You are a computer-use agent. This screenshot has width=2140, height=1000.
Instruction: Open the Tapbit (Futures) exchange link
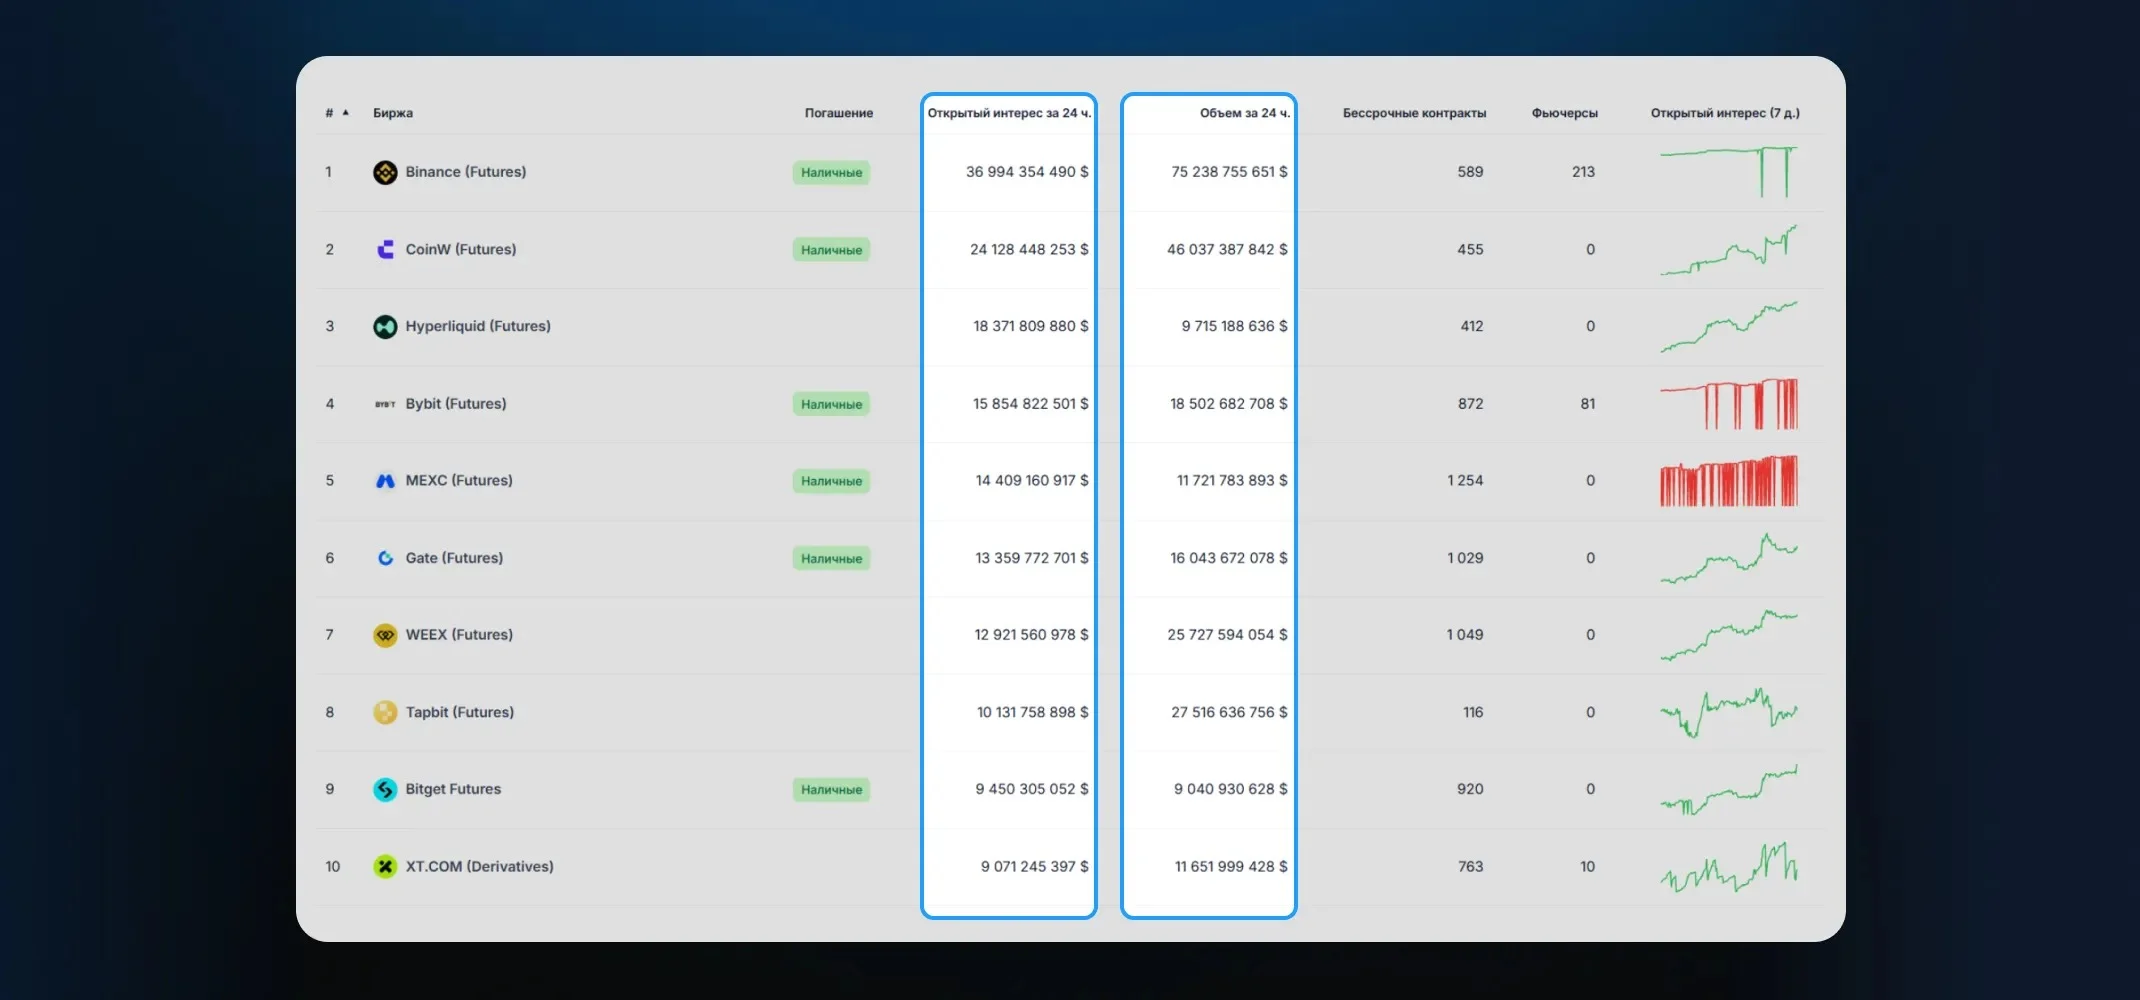460,712
